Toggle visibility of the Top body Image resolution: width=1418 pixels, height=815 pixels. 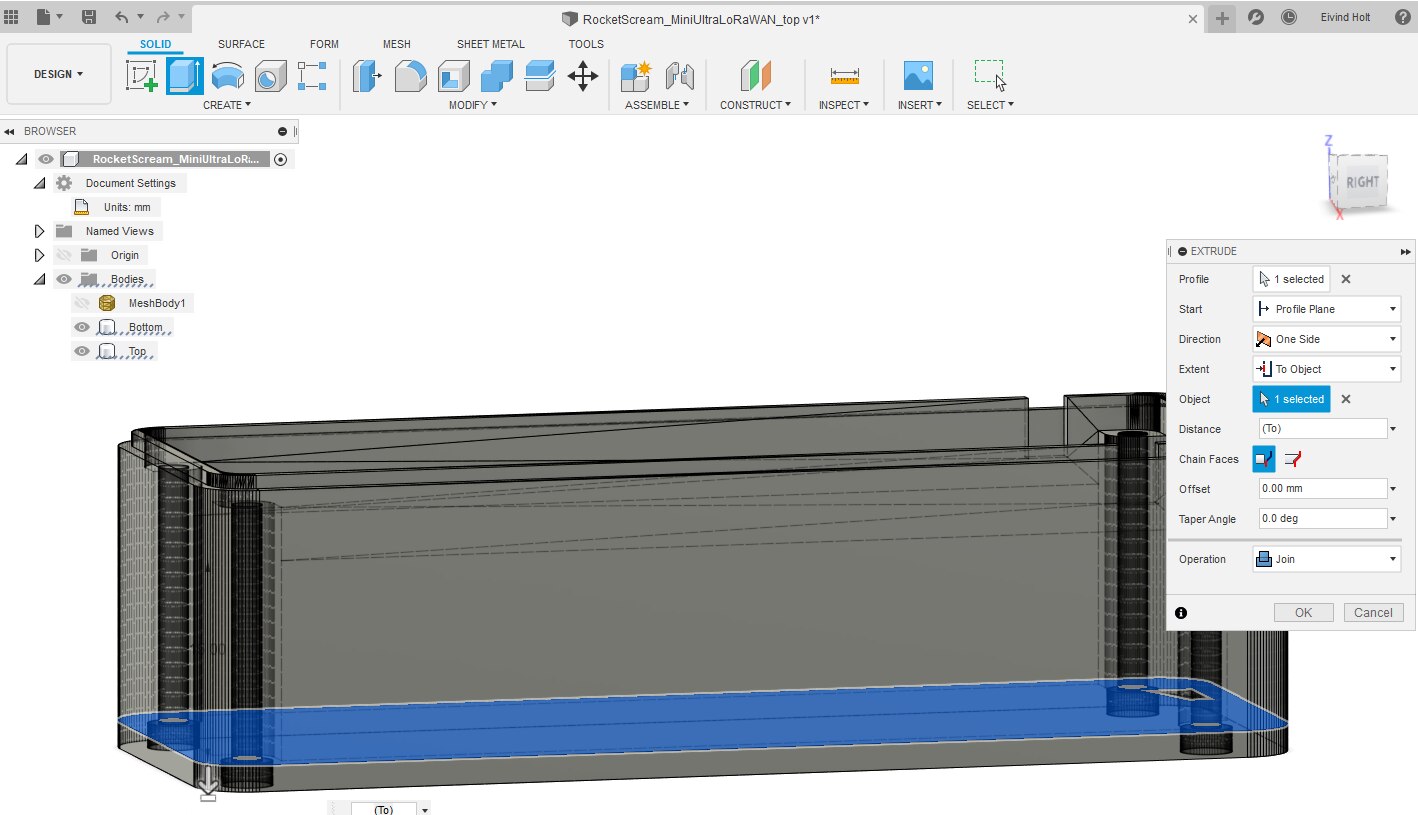tap(82, 351)
